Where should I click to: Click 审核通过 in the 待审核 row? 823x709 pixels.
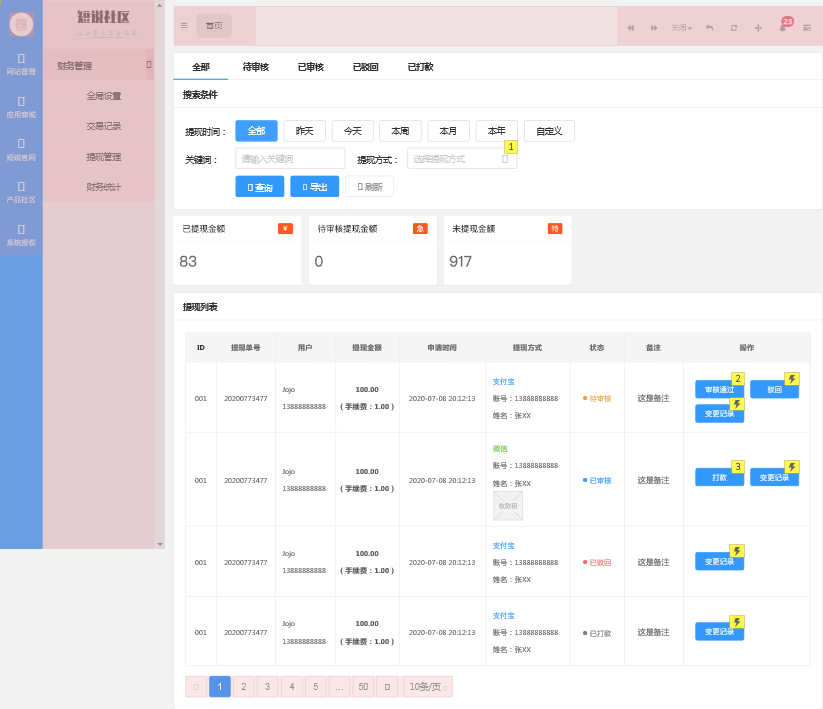[720, 389]
